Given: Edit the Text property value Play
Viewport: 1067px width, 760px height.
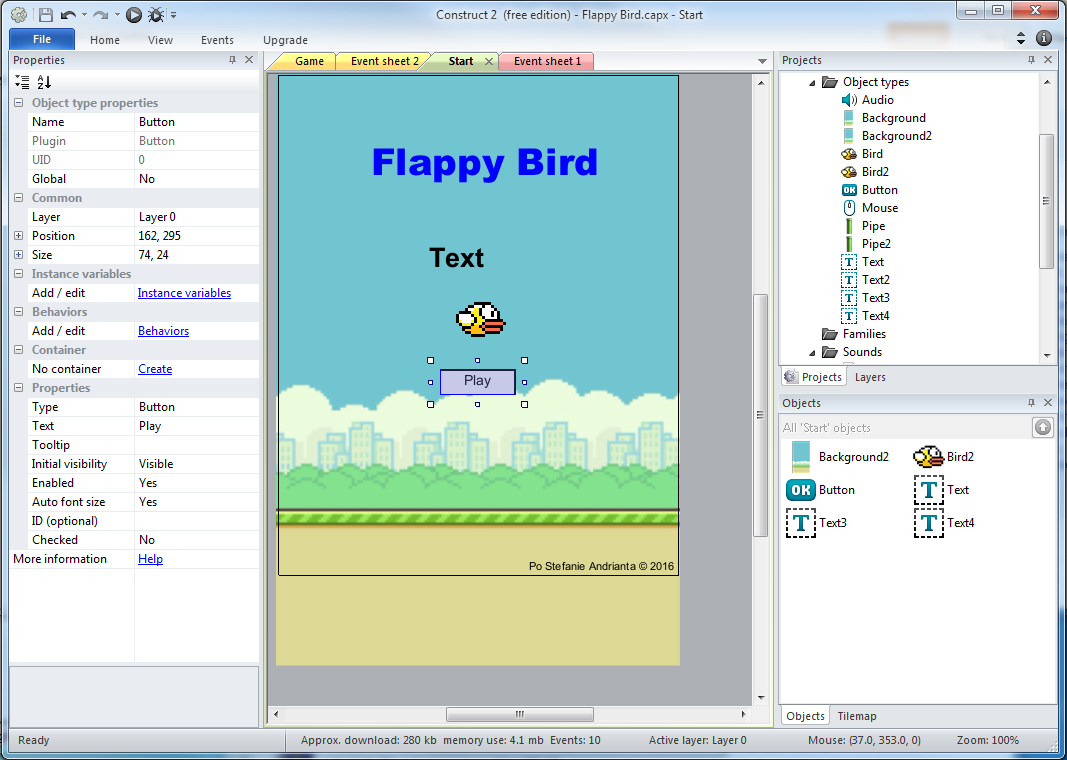Looking at the screenshot, I should coord(197,426).
